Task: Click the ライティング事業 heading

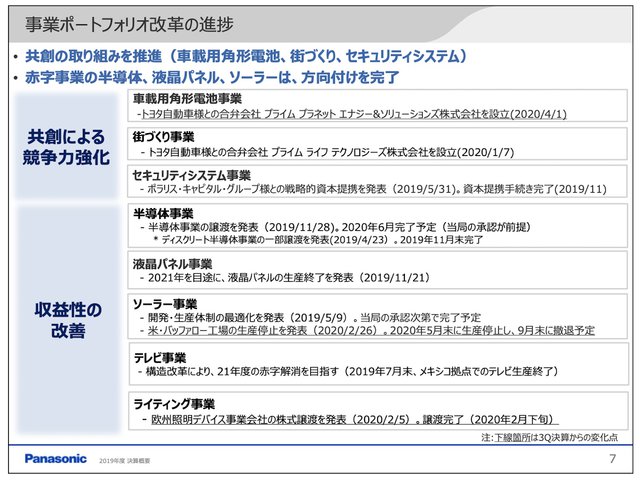Action: tap(174, 404)
